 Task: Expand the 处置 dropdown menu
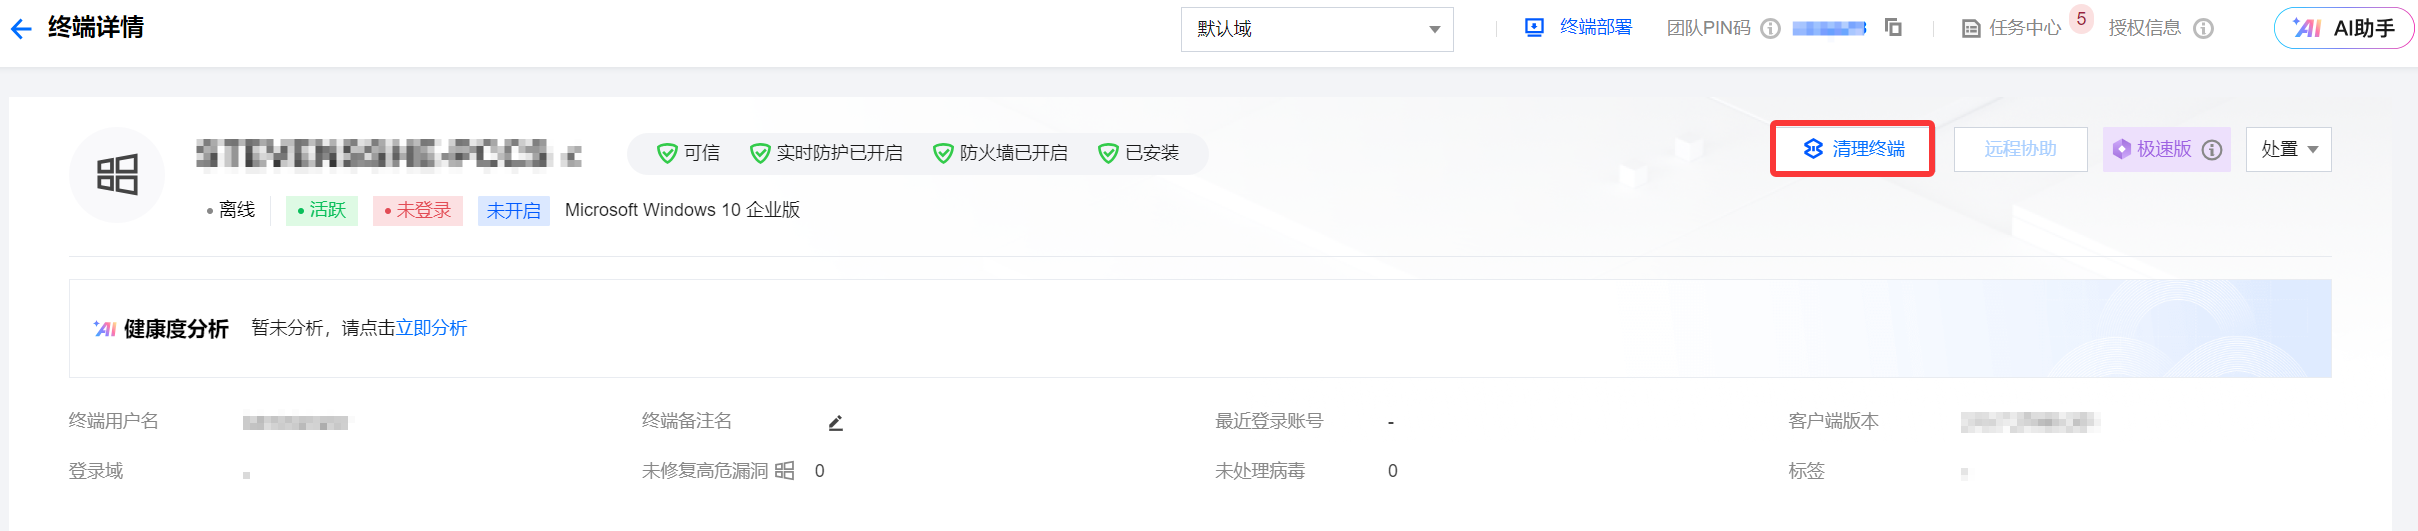(x=2288, y=150)
